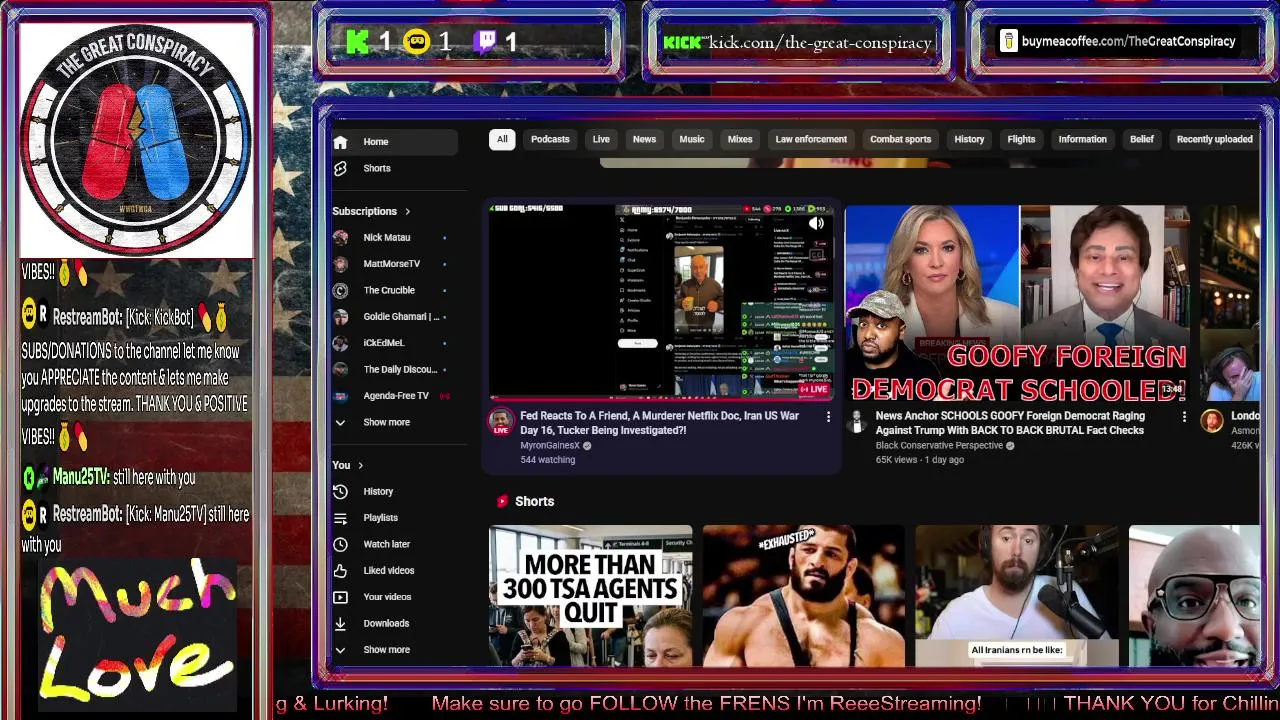Open the YouTube Home sidebar icon
Viewport: 1280px width, 720px height.
click(x=340, y=142)
